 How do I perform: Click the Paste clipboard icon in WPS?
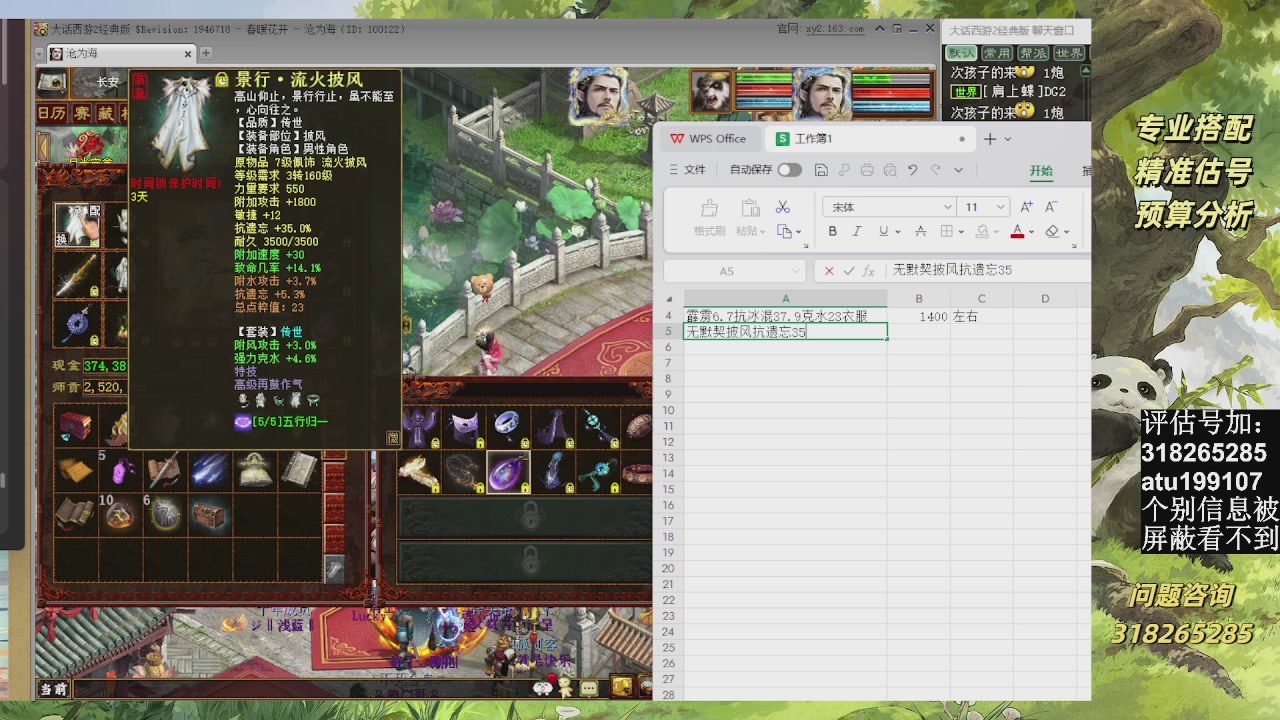[x=750, y=208]
